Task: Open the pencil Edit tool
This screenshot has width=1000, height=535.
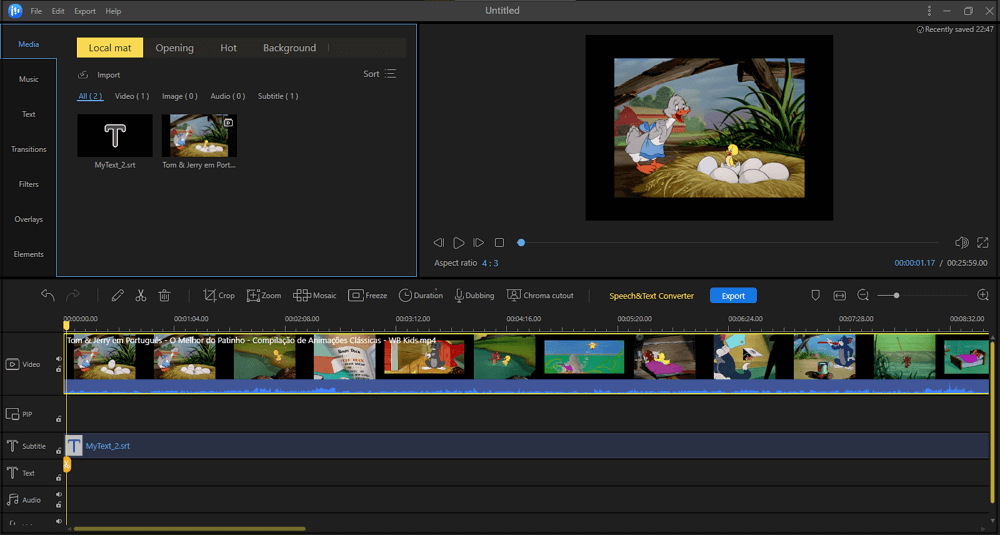Action: click(117, 295)
